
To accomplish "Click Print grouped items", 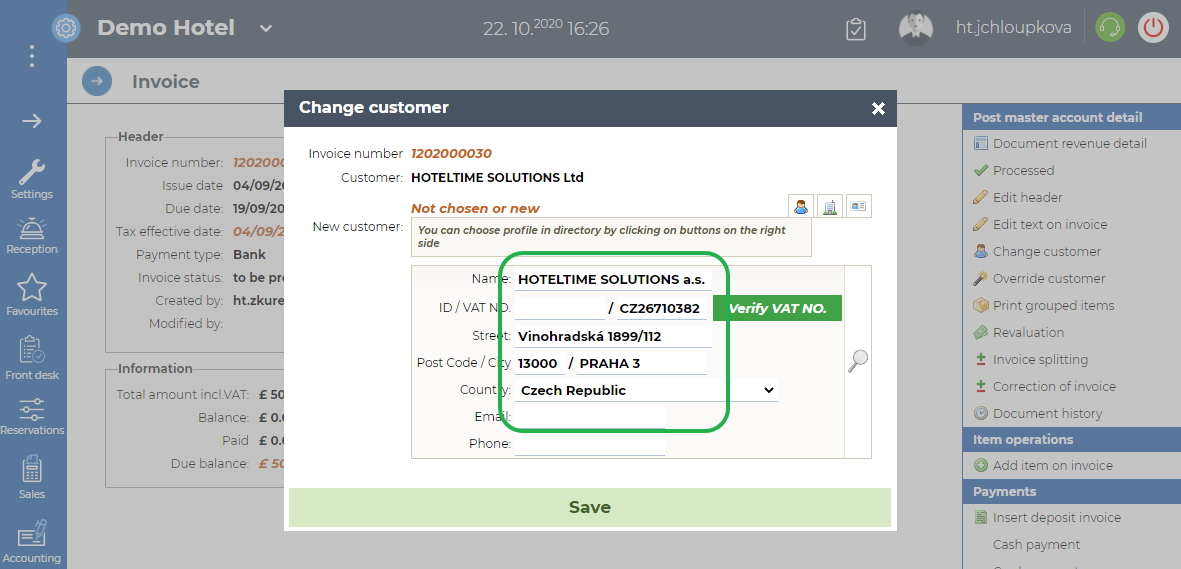I will tap(1053, 306).
